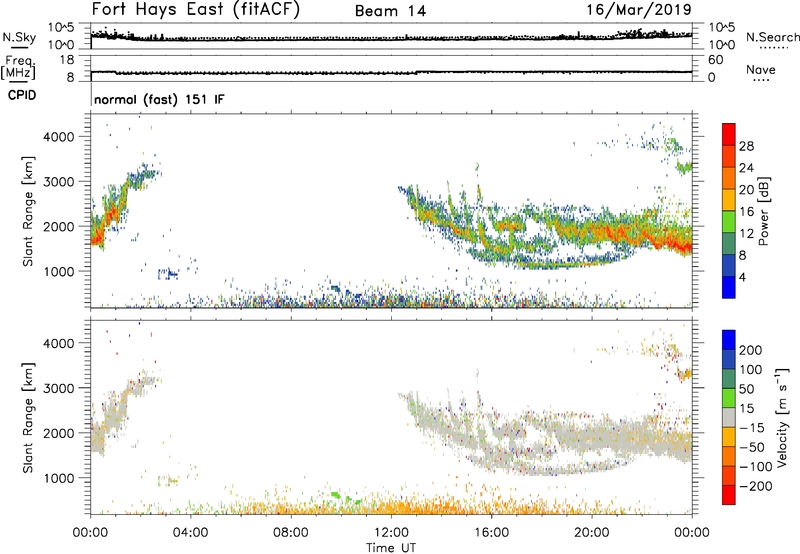Image resolution: width=800 pixels, height=554 pixels.
Task: Click the '20:00' time axis tick label
Action: [x=591, y=533]
